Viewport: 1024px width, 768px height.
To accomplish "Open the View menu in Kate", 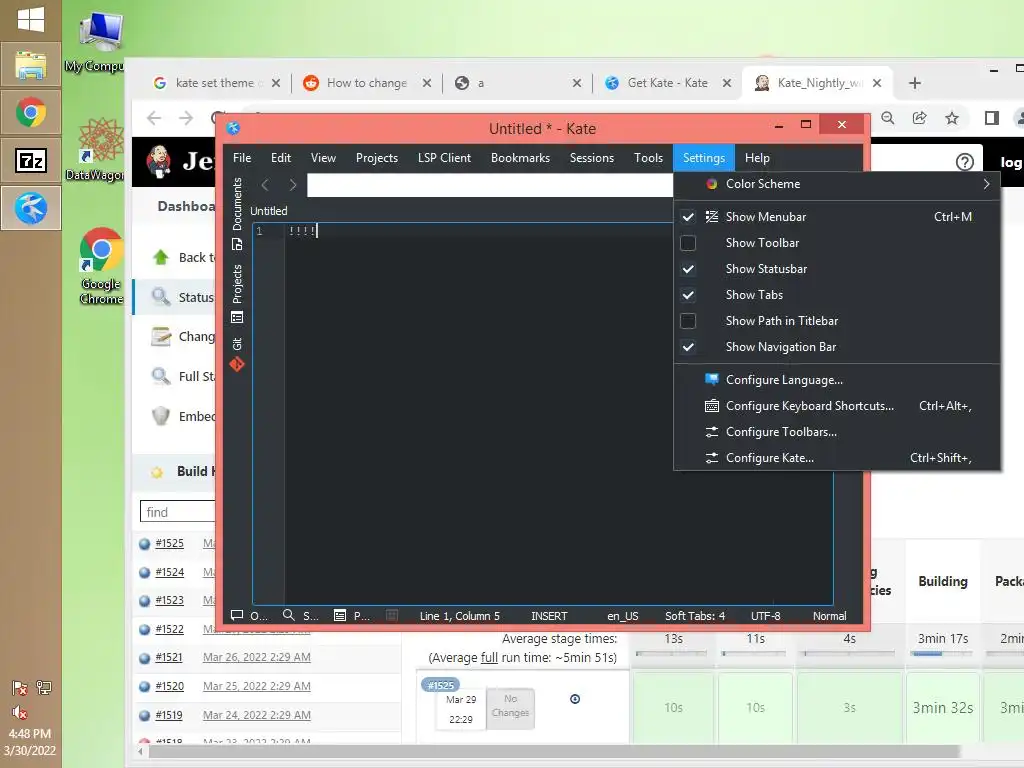I will 323,158.
